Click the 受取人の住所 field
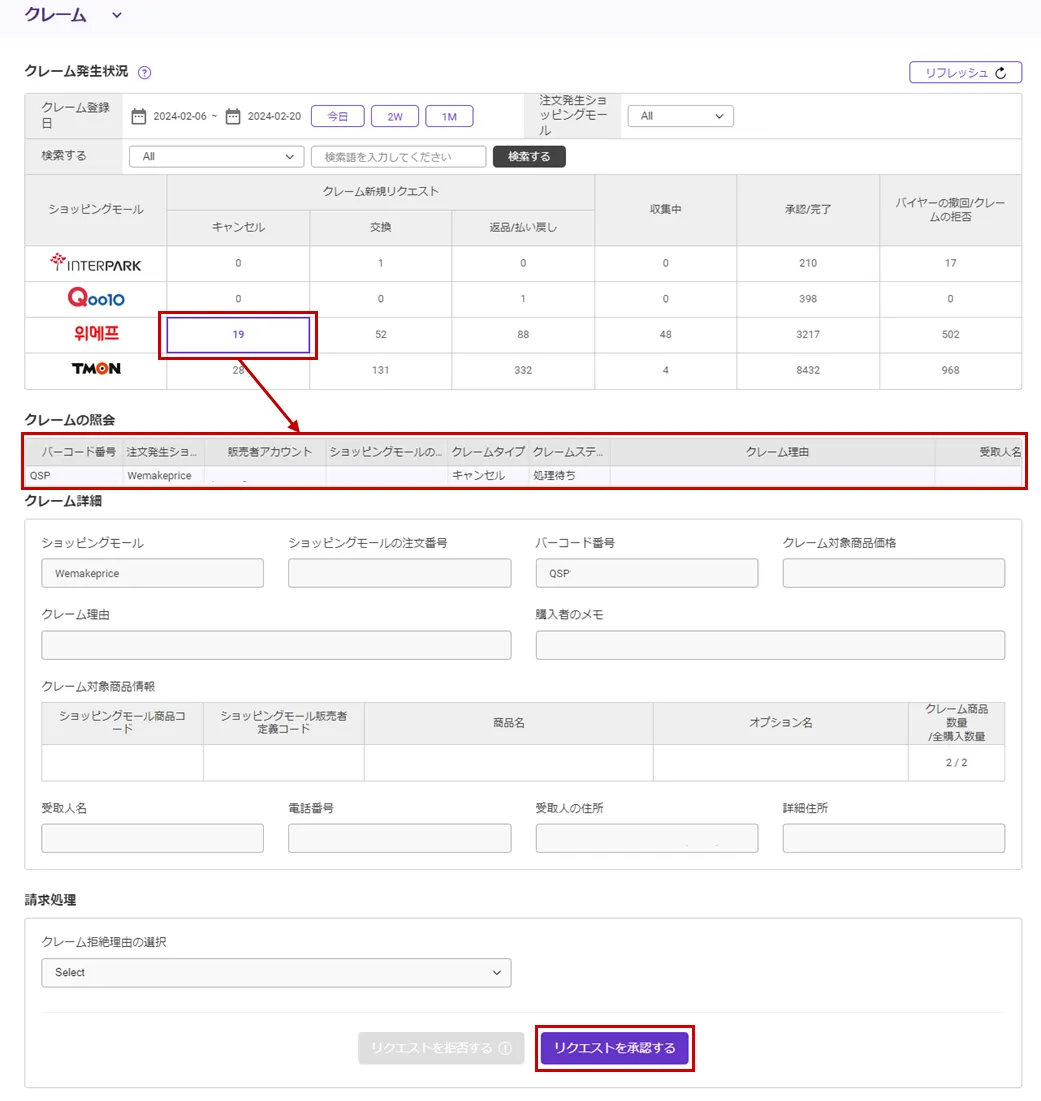This screenshot has height=1101, width=1041. click(647, 838)
